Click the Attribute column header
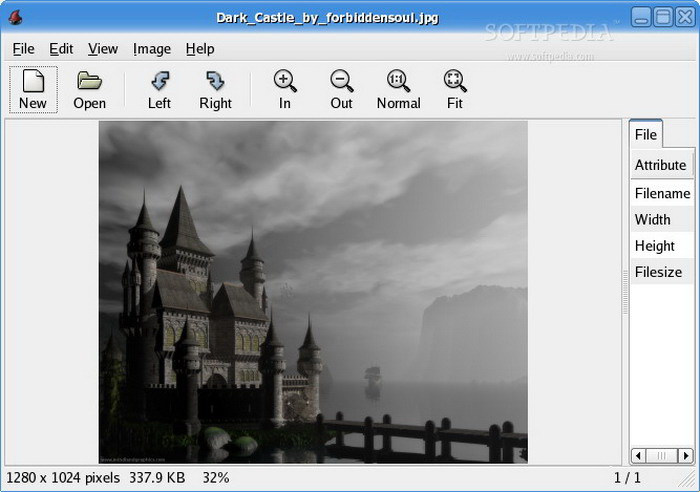This screenshot has width=700, height=492. (661, 165)
